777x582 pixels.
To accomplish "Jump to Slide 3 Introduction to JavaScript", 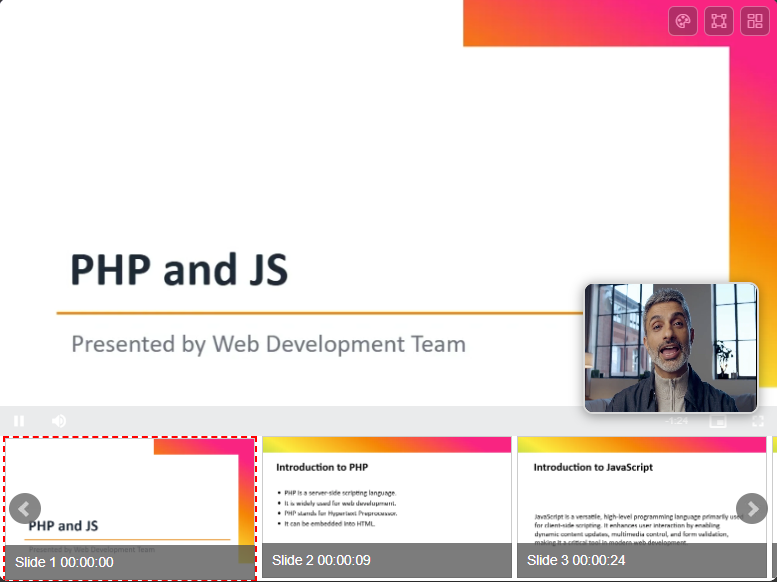I will pos(642,507).
